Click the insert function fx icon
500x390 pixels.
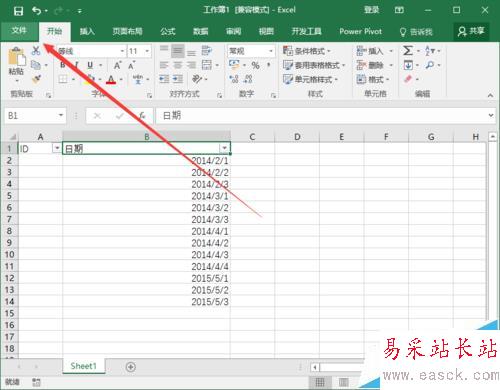tap(142, 116)
